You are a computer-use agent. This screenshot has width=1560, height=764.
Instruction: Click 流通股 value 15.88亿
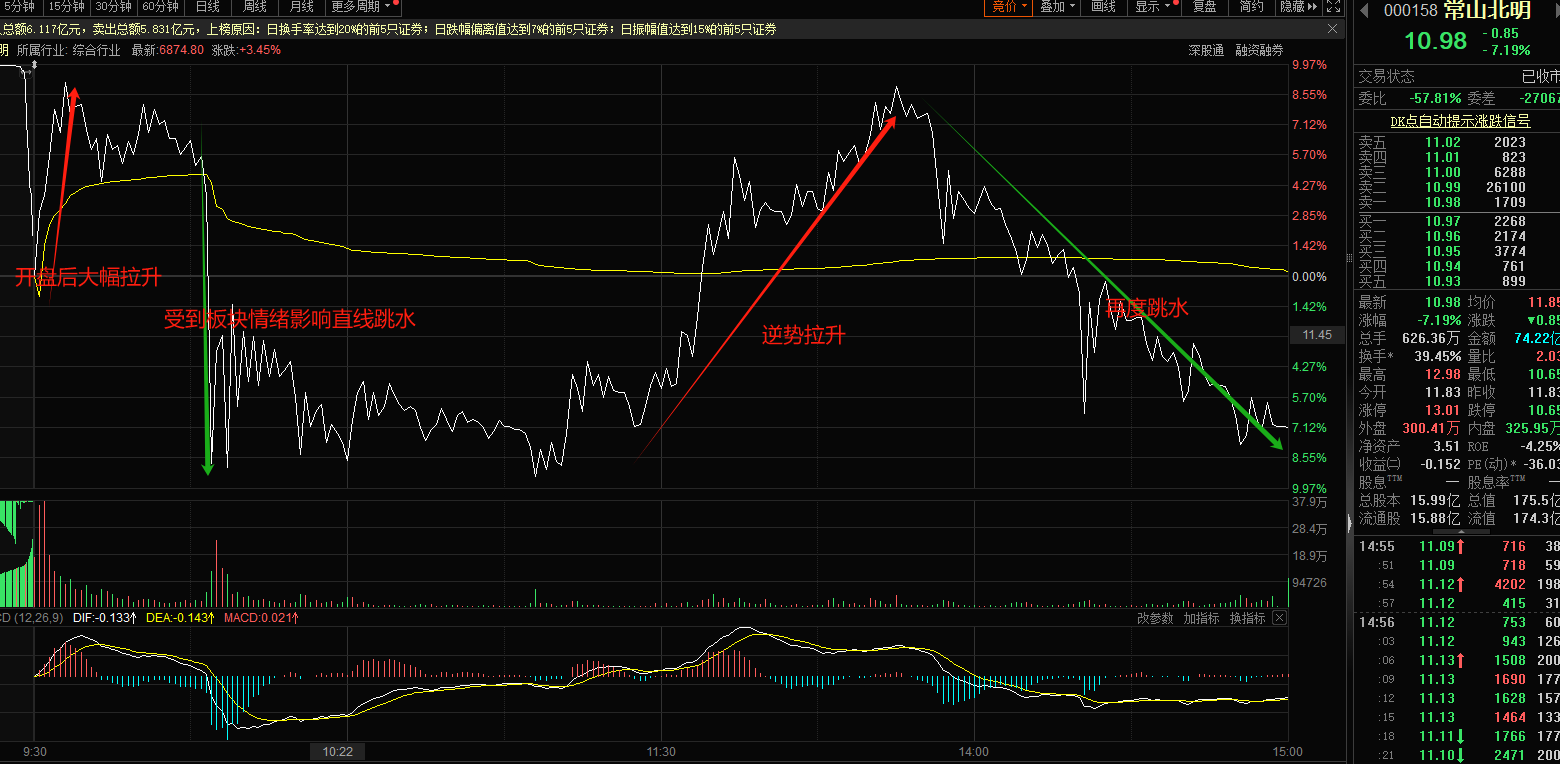coord(1435,518)
